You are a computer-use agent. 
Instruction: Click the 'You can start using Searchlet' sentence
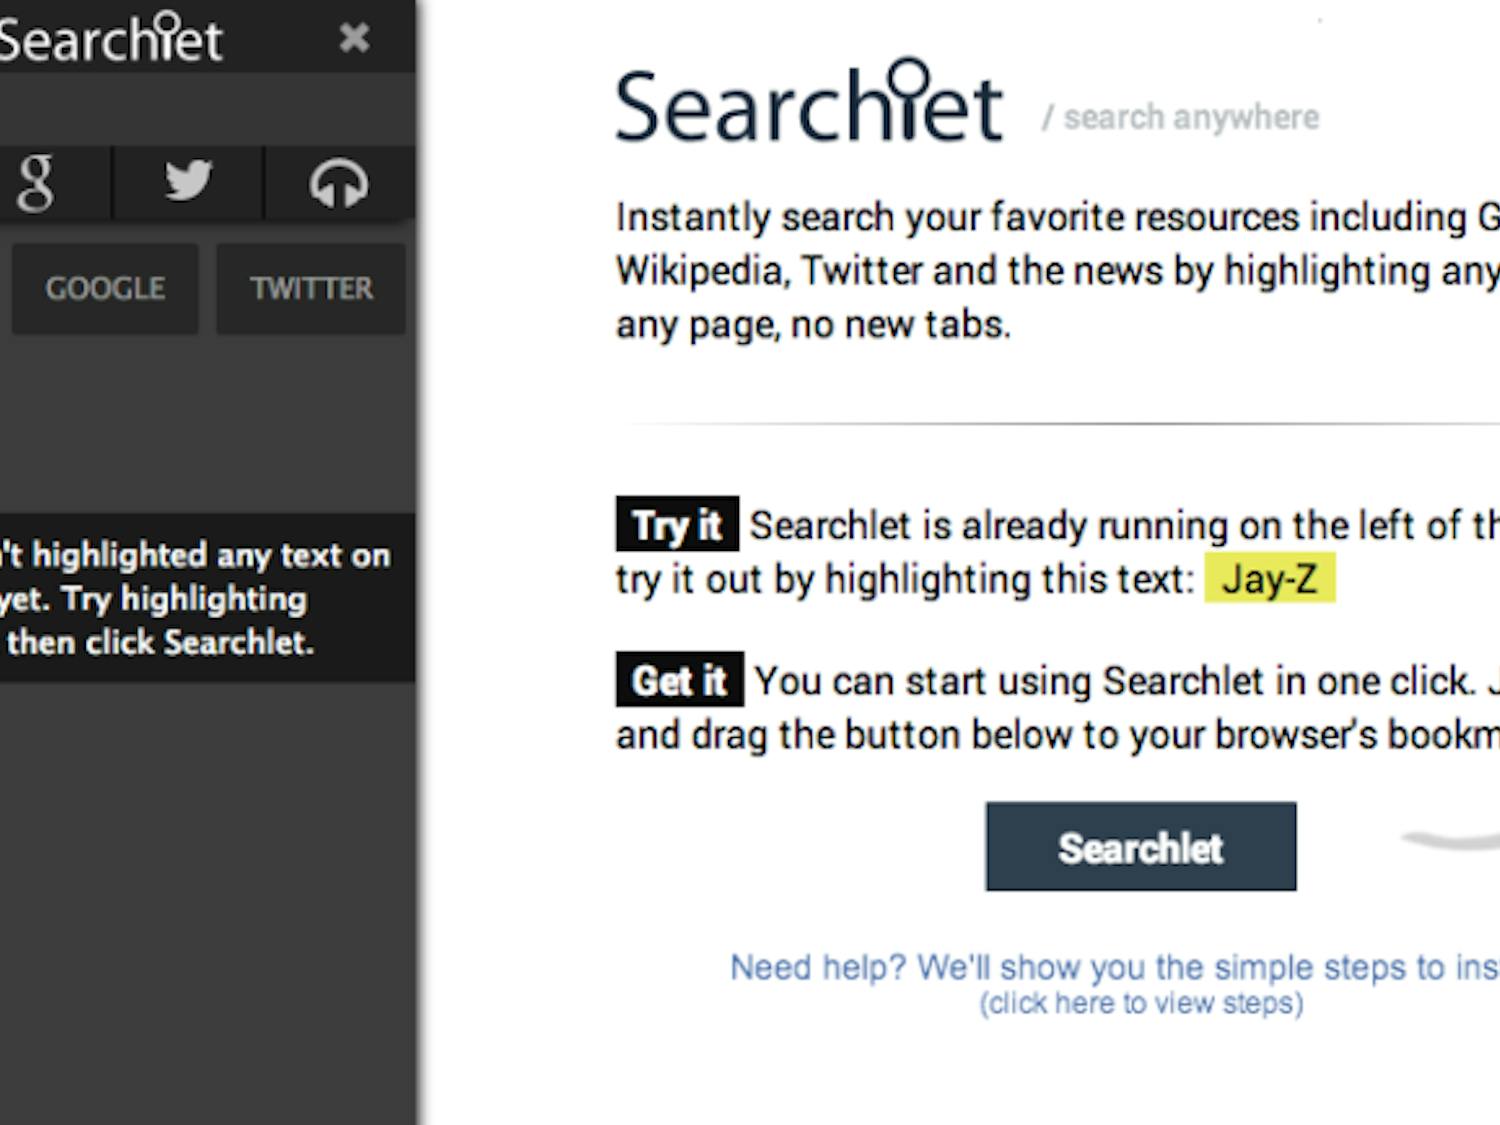(x=1120, y=681)
